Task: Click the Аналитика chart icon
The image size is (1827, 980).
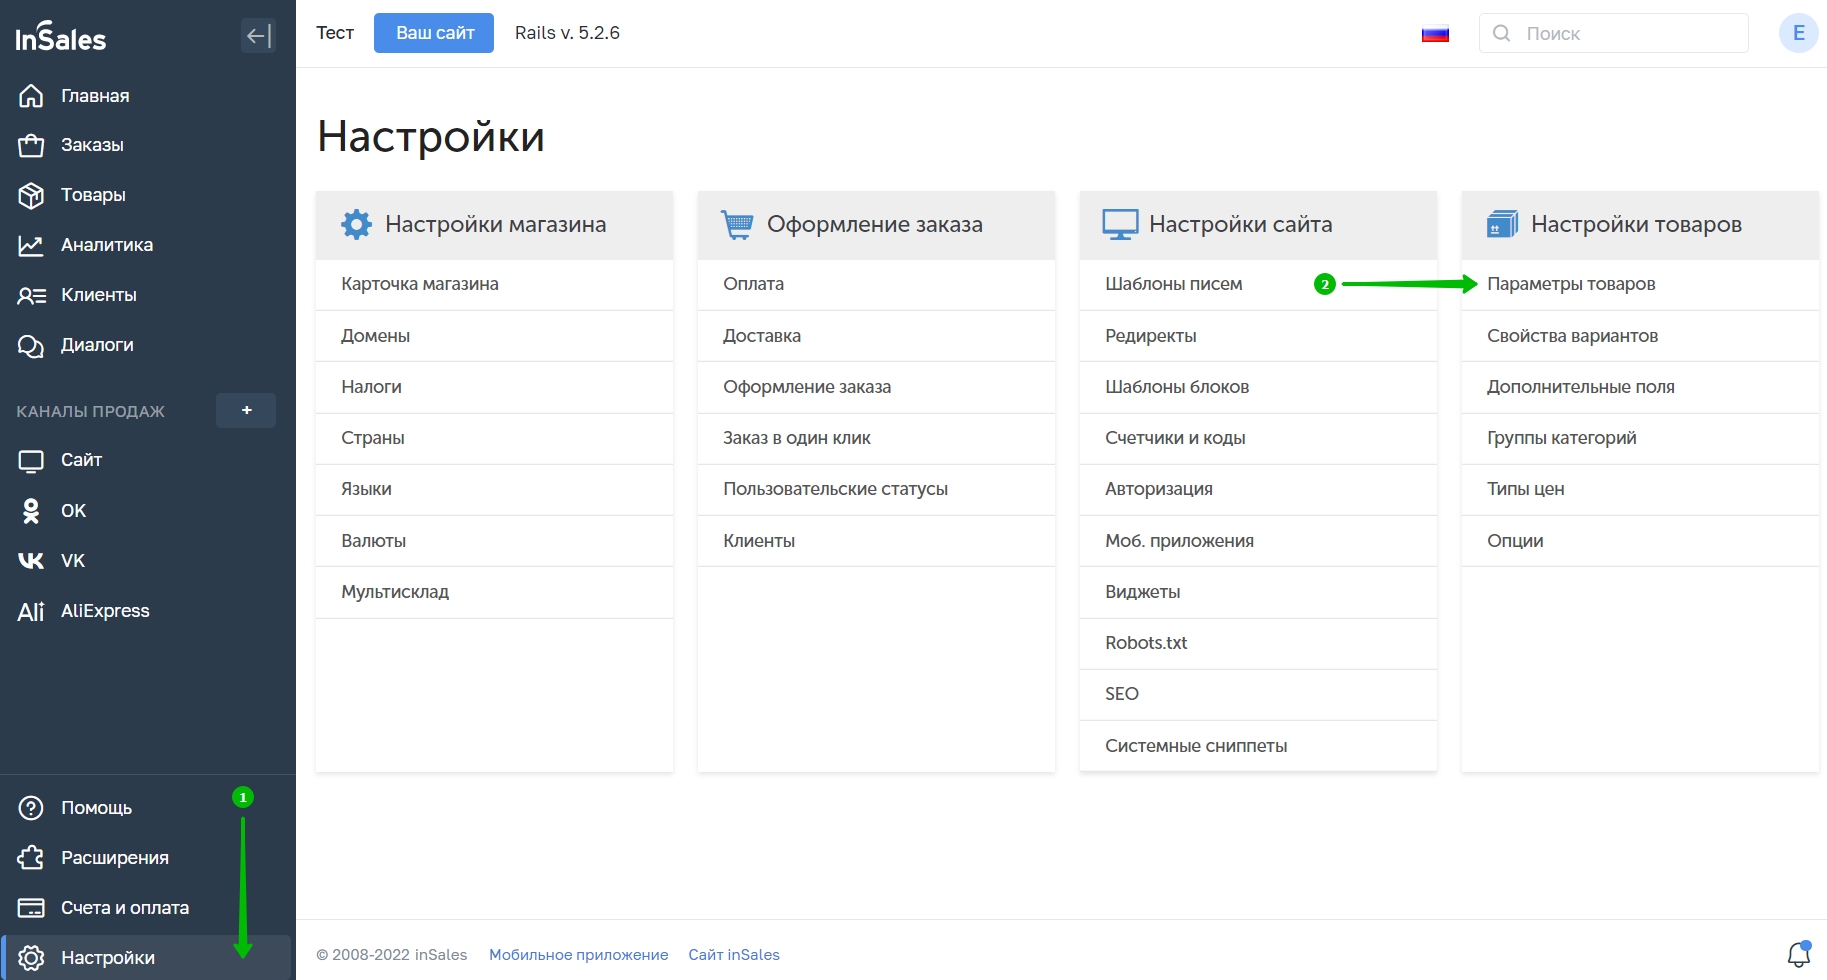Action: [x=31, y=245]
